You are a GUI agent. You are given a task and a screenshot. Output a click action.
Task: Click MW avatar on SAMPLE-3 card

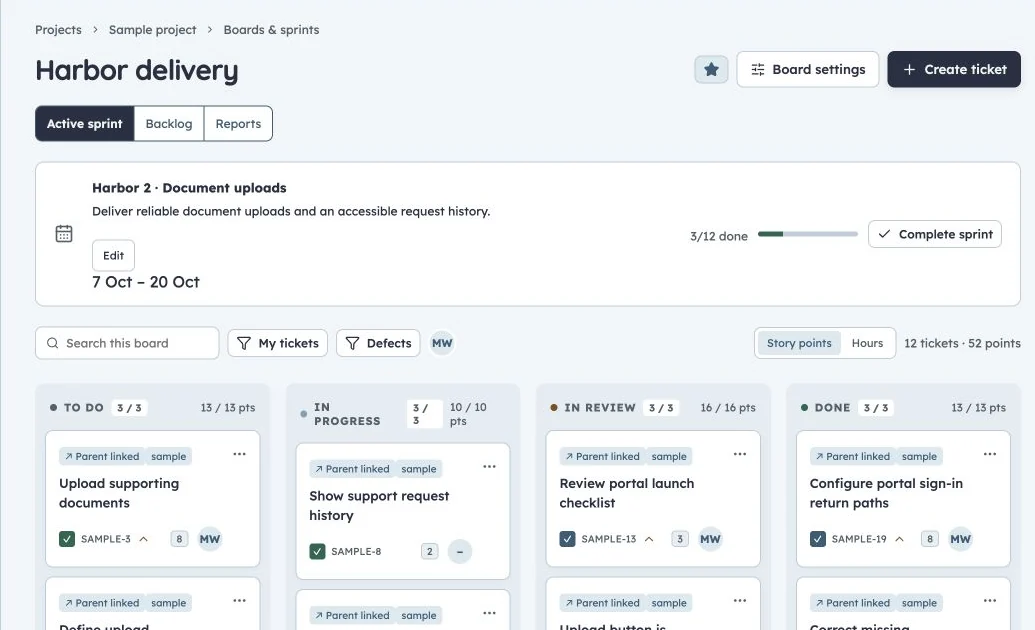point(210,539)
